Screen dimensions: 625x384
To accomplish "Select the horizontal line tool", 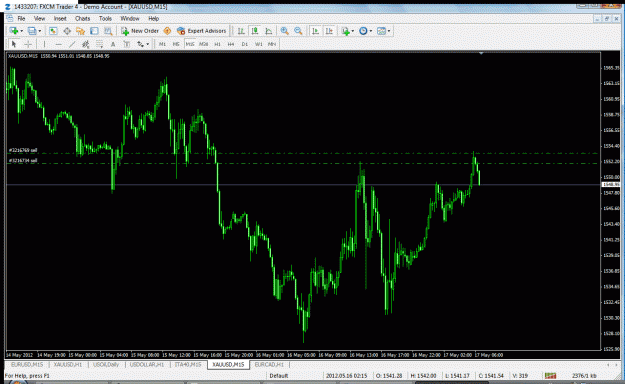I will 58,44.
